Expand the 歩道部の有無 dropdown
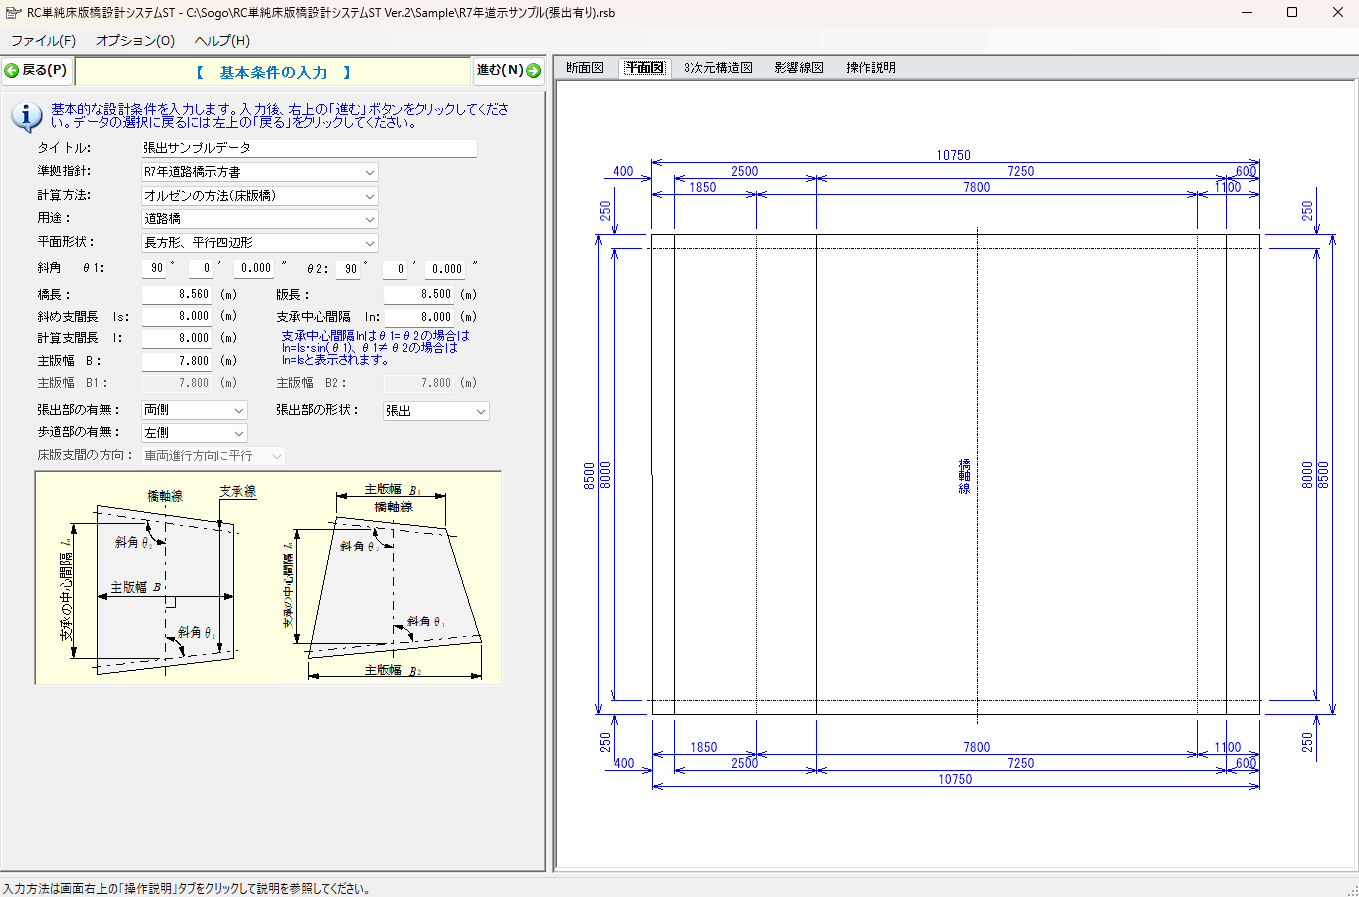Viewport: 1359px width, 897px height. coord(238,433)
